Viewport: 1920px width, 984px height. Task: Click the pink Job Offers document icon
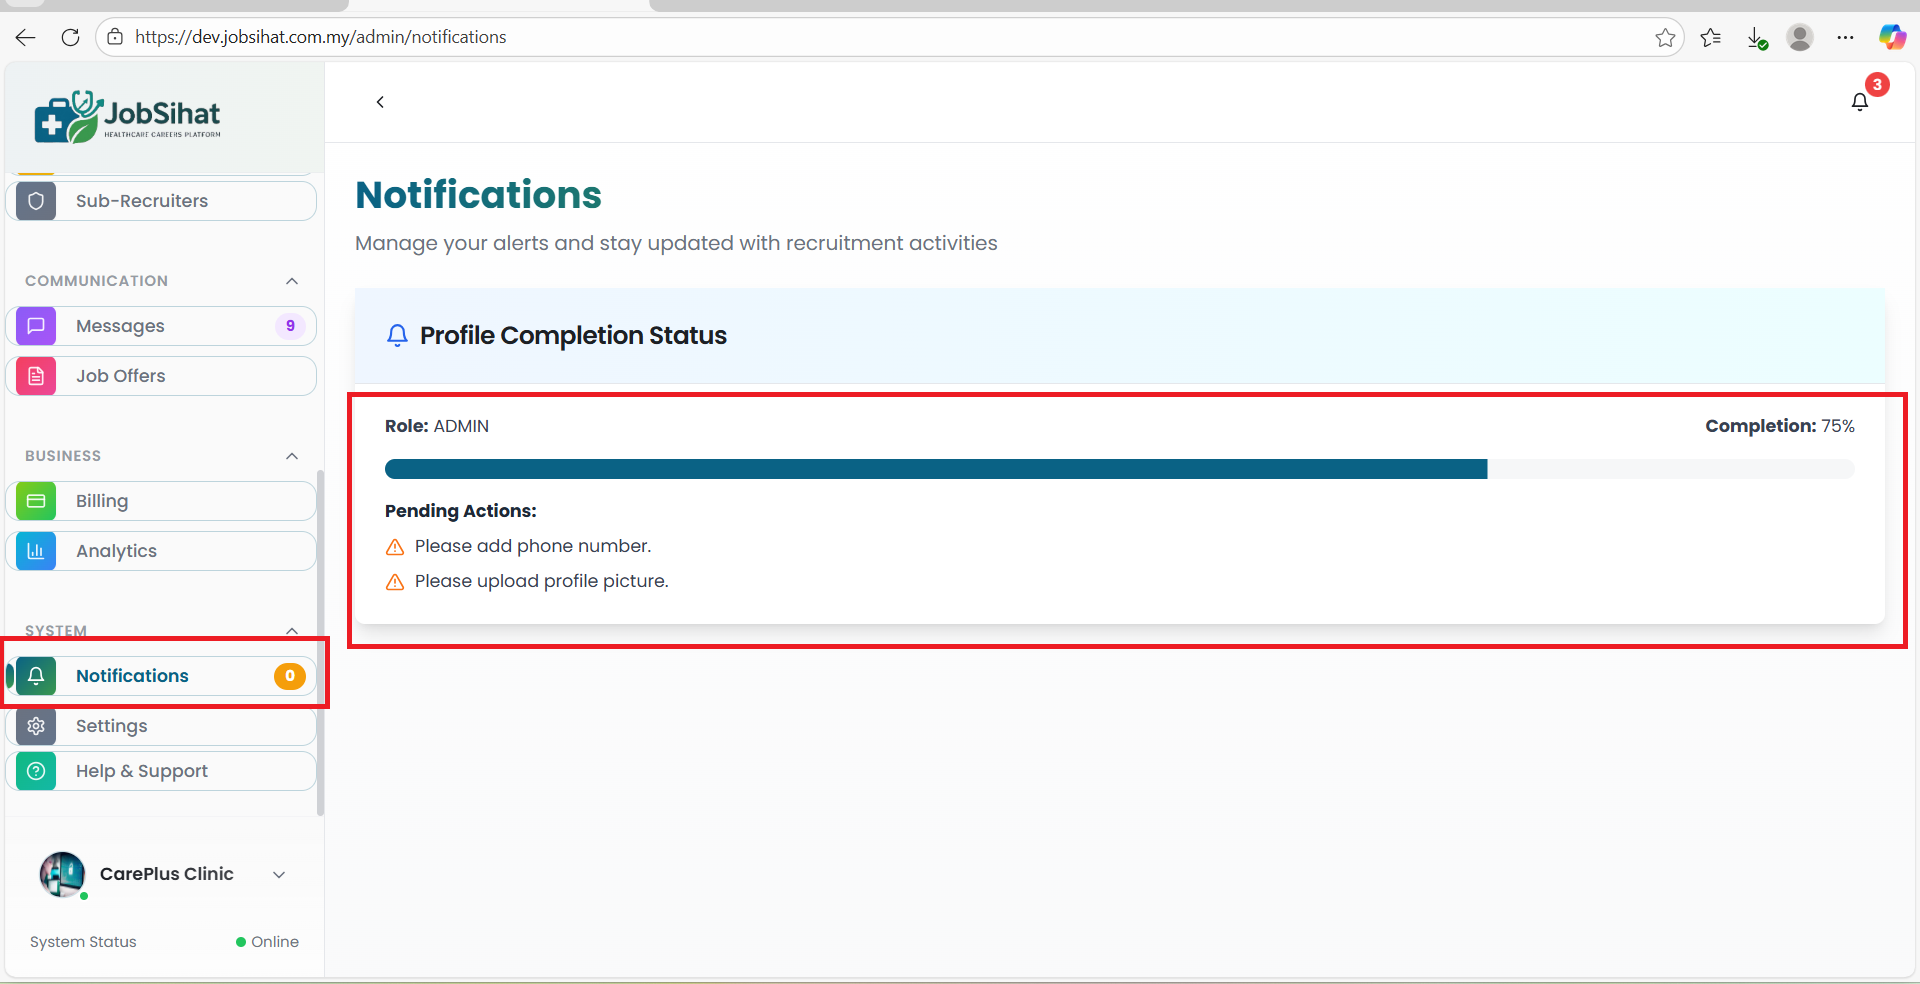(x=36, y=376)
